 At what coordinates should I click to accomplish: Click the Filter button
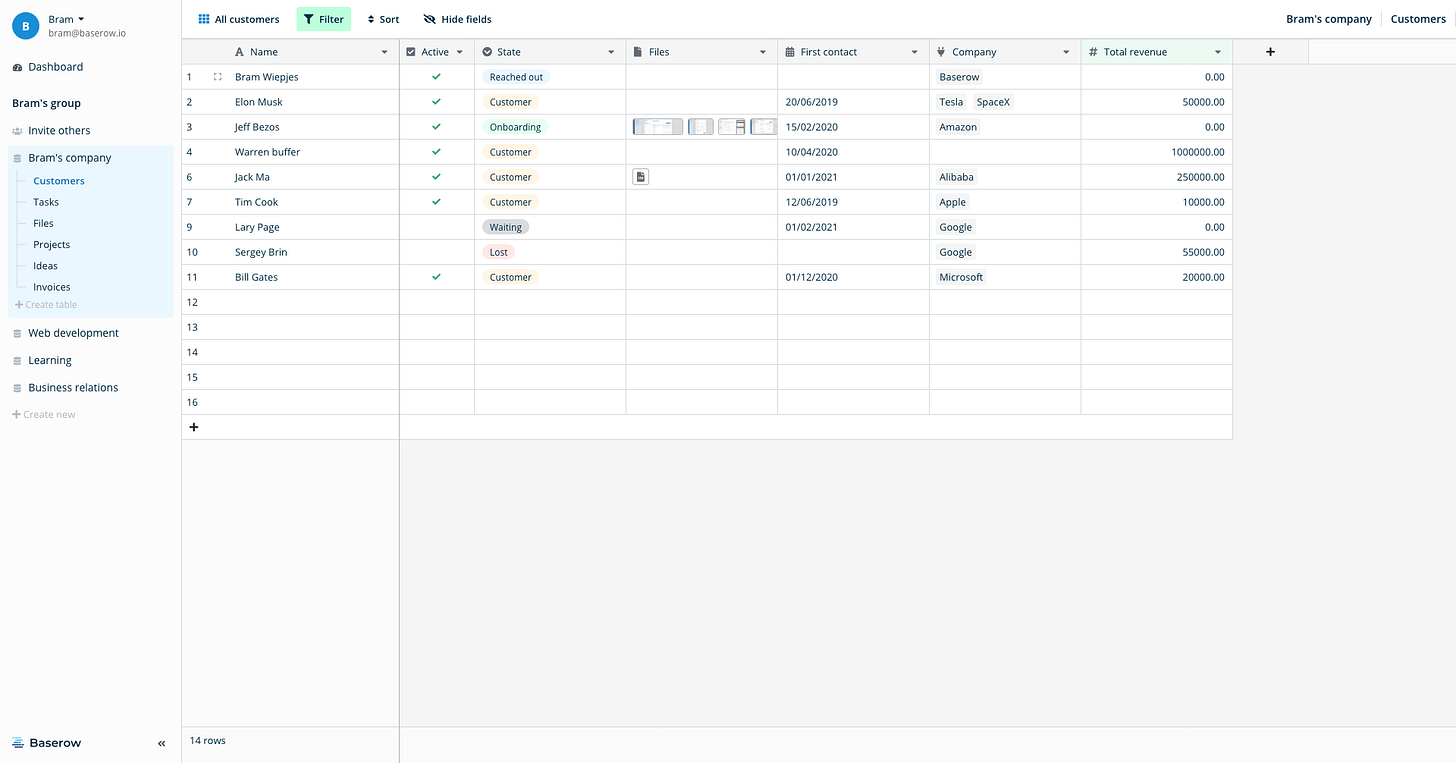click(324, 19)
